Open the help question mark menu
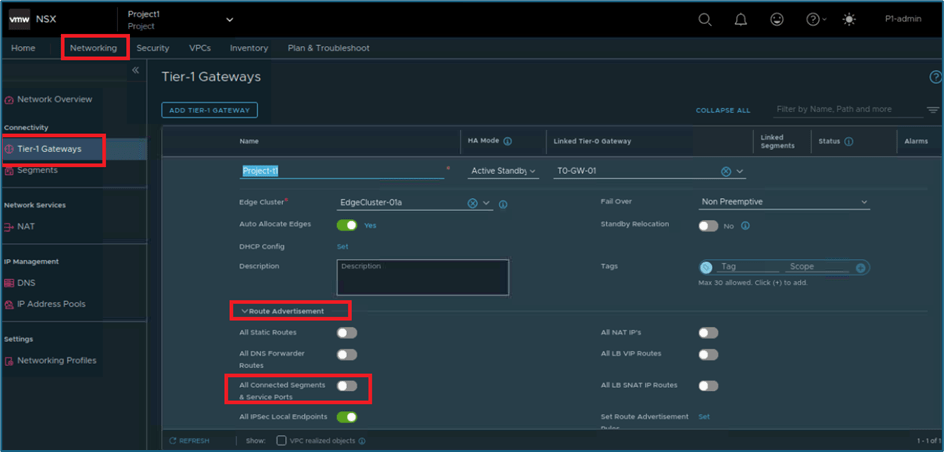 coord(815,19)
